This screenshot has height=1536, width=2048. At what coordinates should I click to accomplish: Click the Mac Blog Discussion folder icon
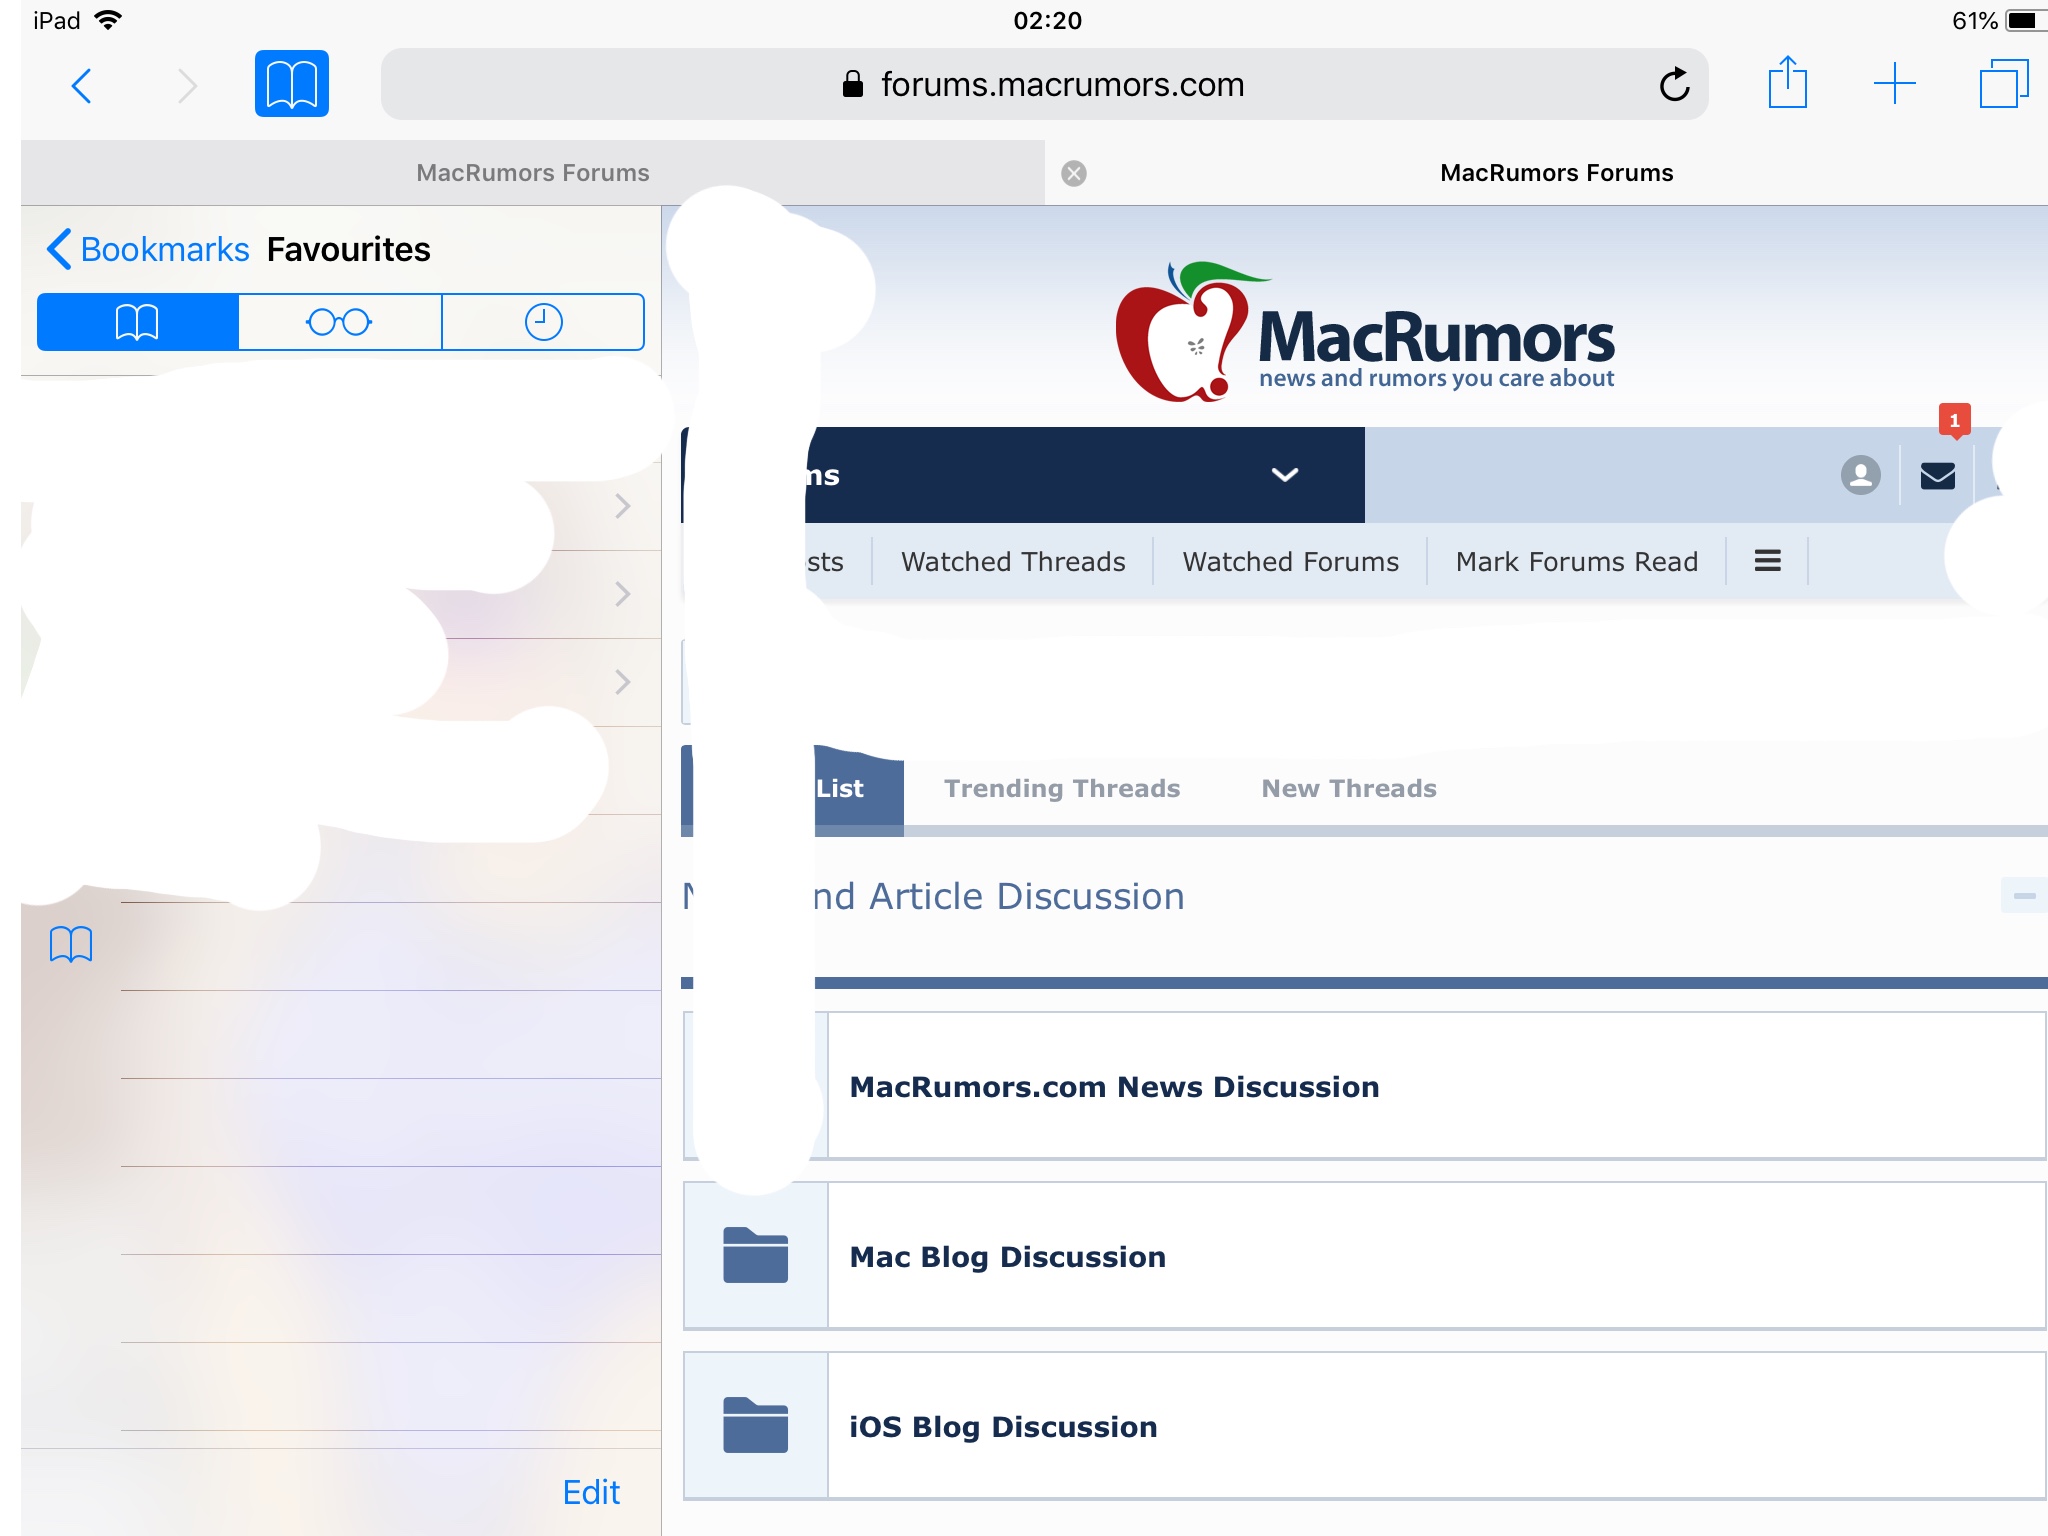point(755,1255)
